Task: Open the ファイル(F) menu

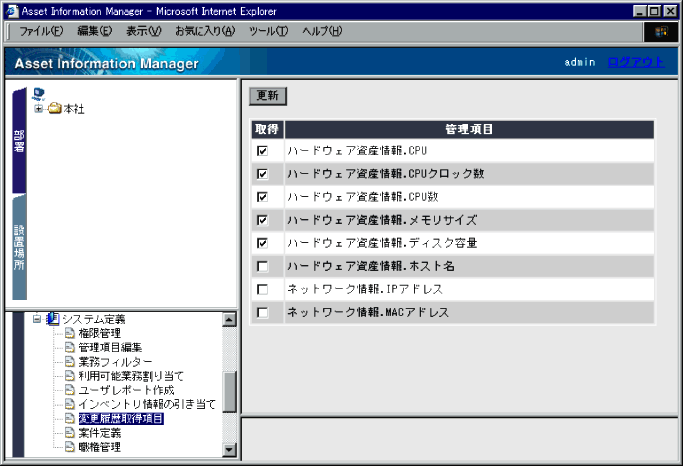Action: point(41,31)
